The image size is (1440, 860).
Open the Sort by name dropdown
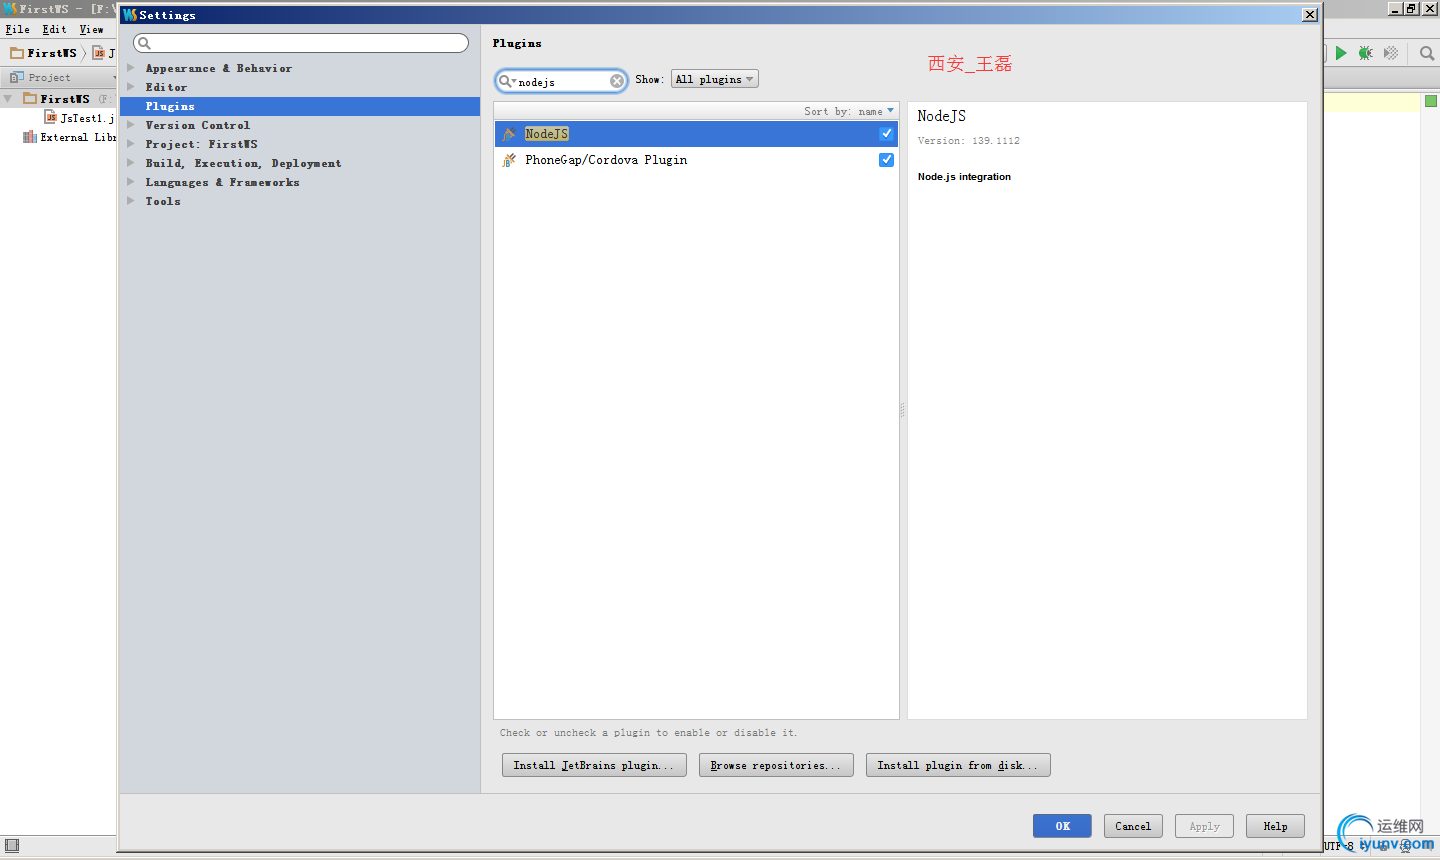click(x=849, y=111)
